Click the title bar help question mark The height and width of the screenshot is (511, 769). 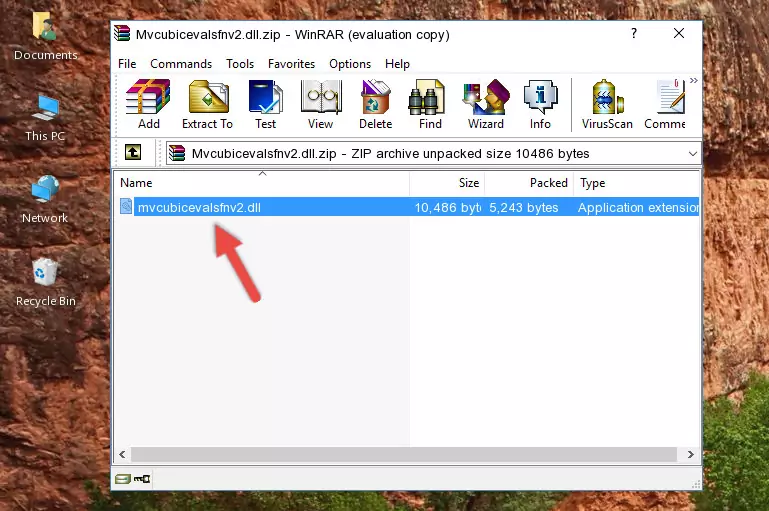point(634,33)
